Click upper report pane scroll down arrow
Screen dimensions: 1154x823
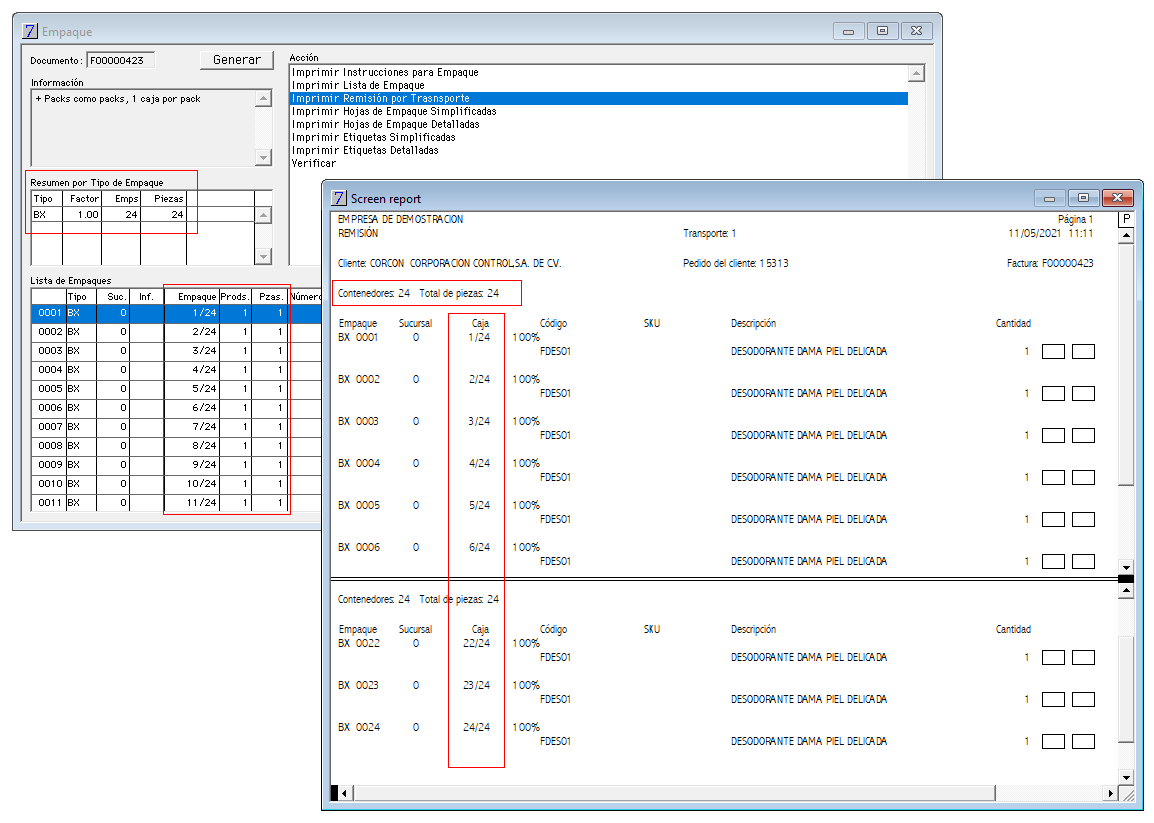click(1126, 568)
